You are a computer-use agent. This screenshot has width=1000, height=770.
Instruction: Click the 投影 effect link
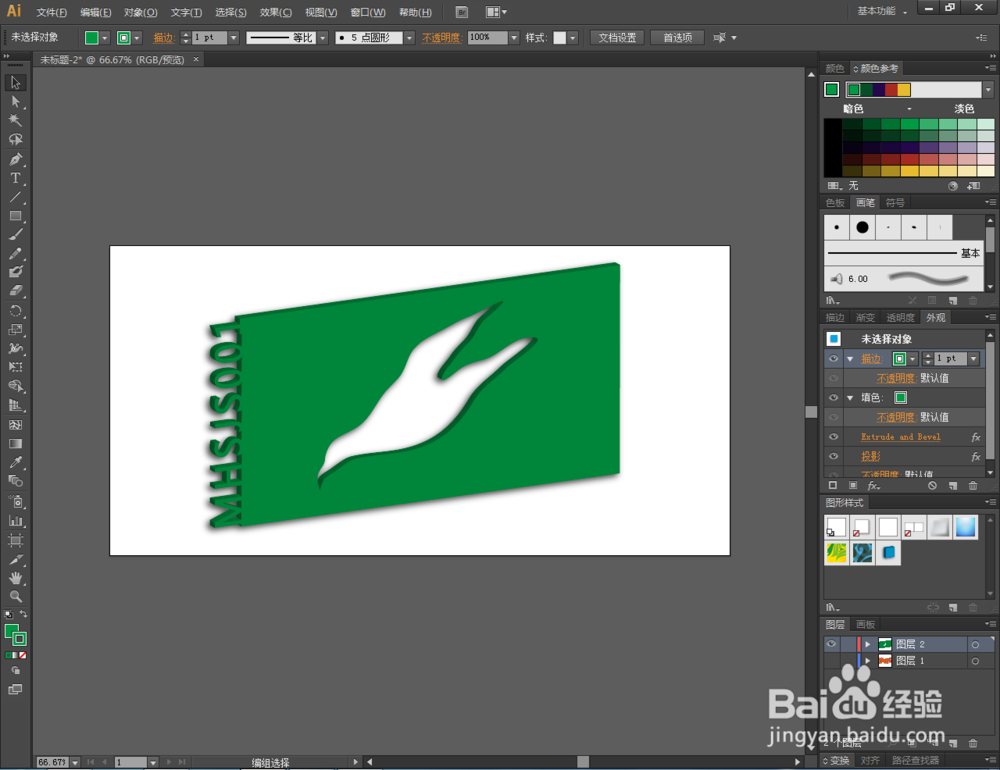coord(871,457)
